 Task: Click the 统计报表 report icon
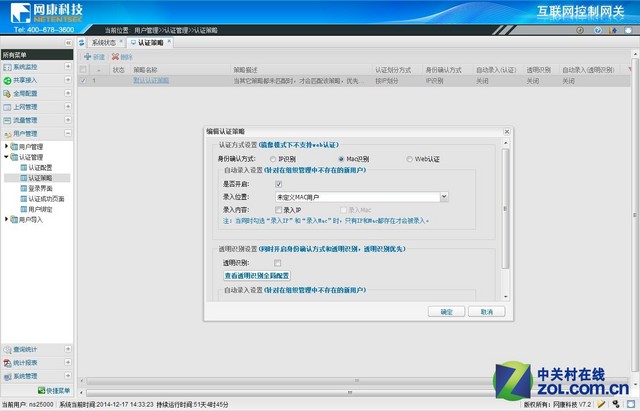7,363
